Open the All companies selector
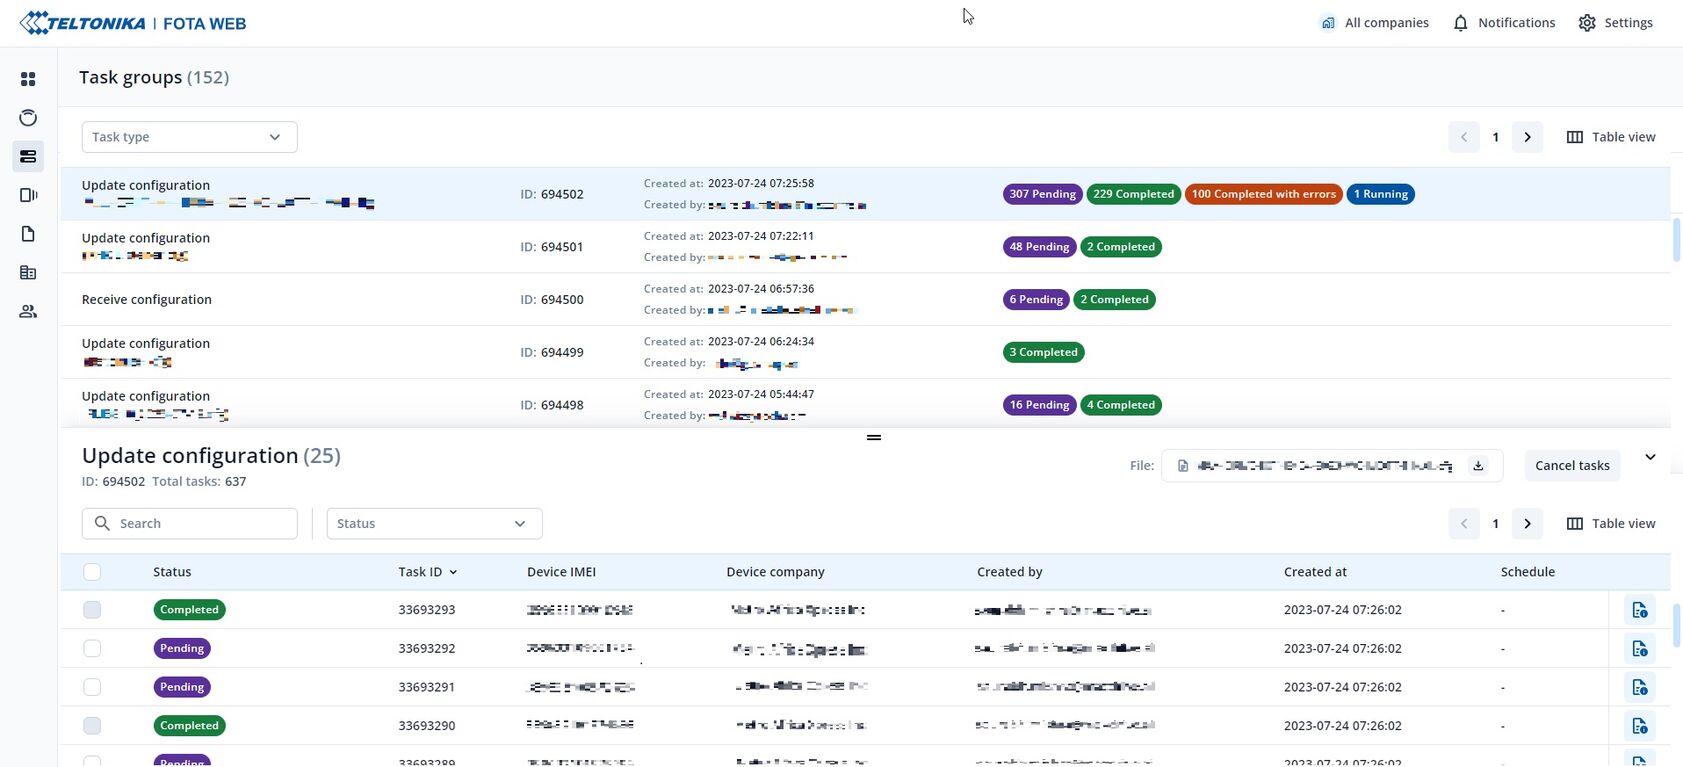Viewport: 1683px width, 767px height. point(1374,23)
